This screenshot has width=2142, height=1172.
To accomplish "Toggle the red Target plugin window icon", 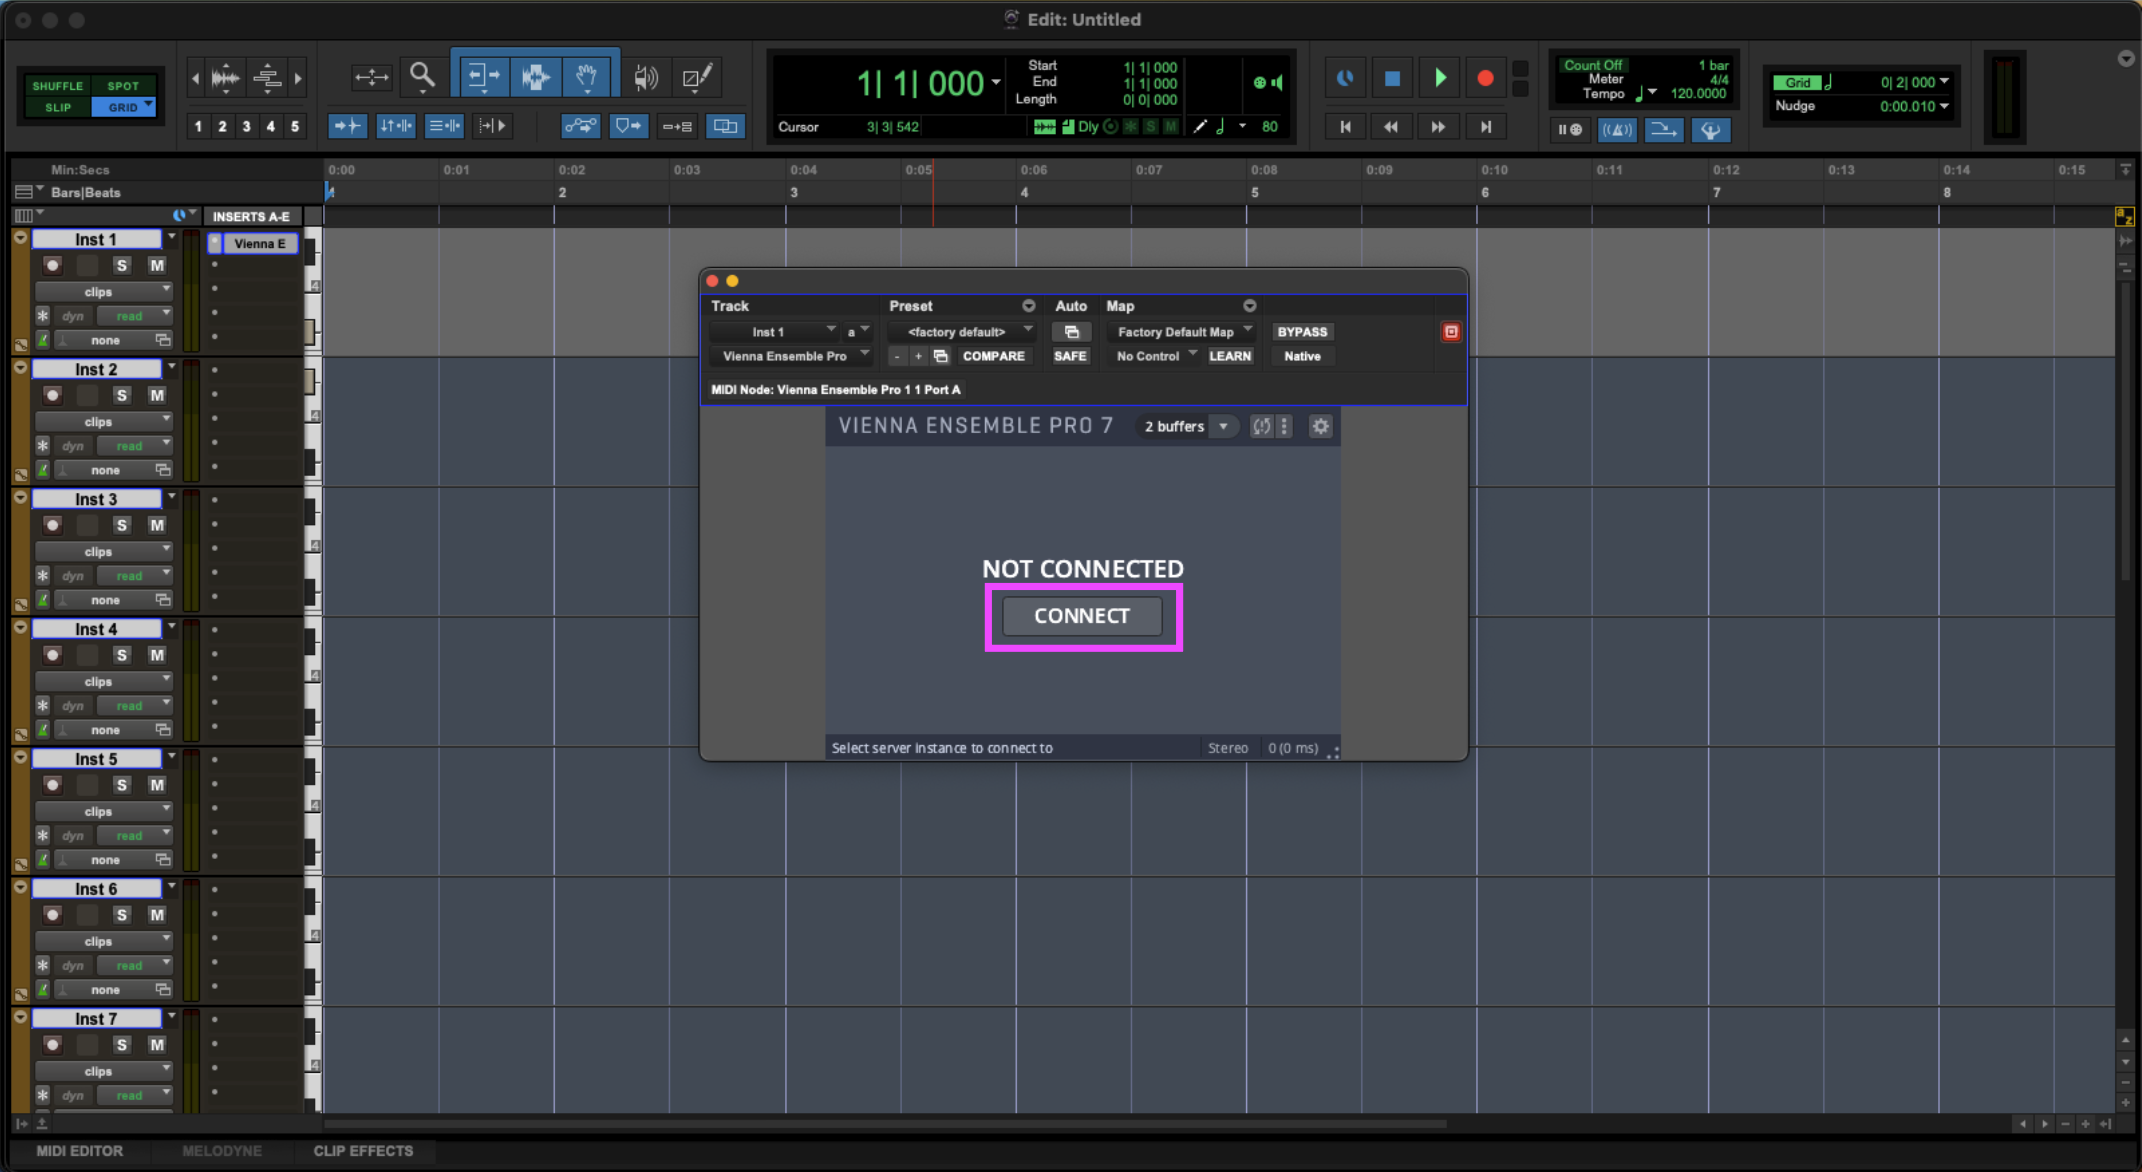I will click(x=1451, y=332).
